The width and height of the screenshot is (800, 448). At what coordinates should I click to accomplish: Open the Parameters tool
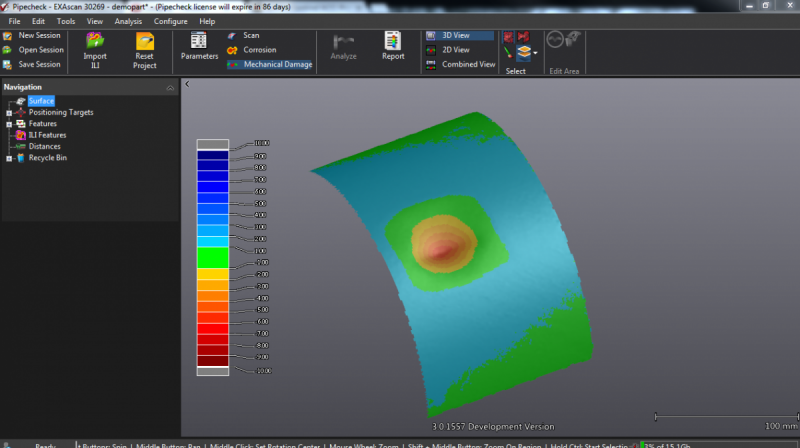click(x=198, y=41)
